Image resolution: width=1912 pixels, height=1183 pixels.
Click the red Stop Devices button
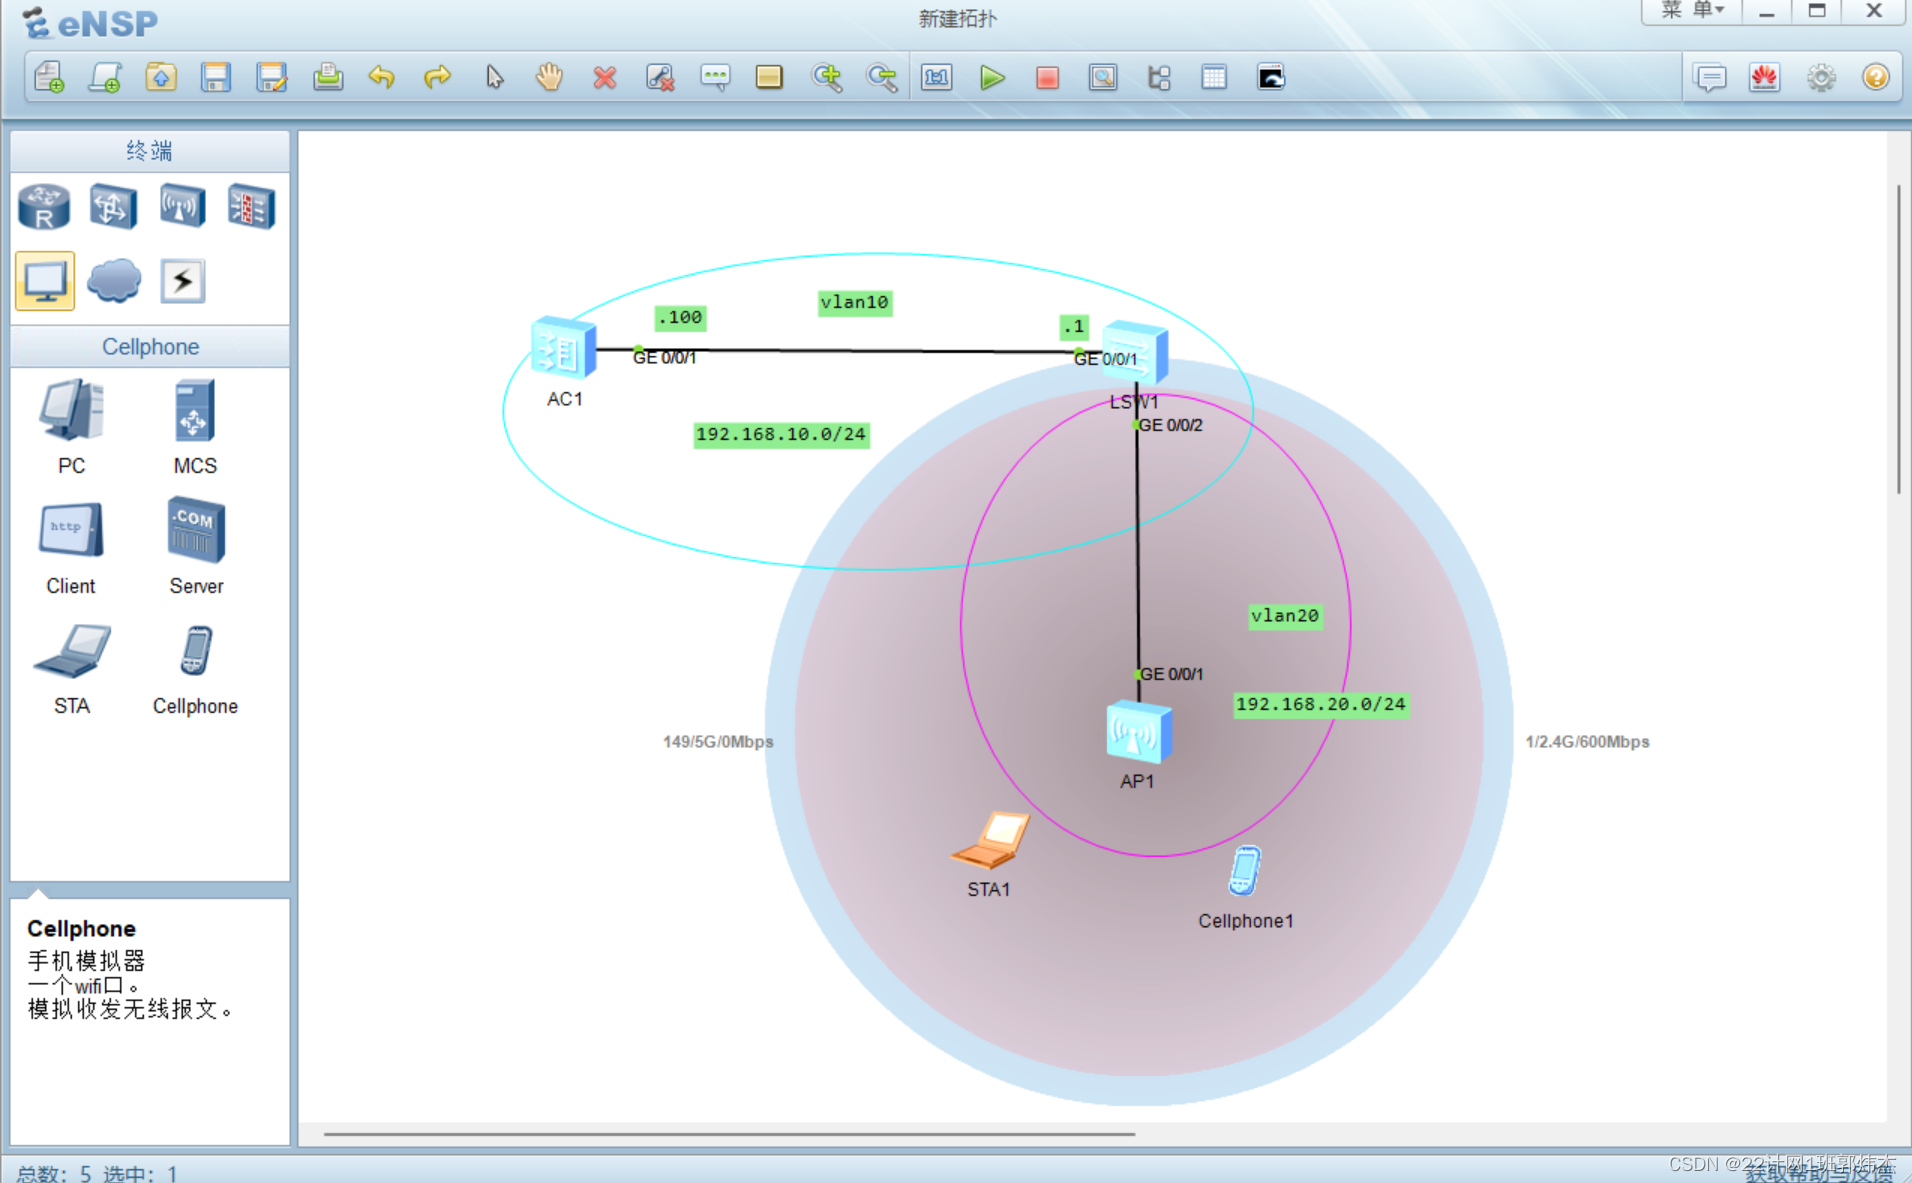click(1047, 77)
